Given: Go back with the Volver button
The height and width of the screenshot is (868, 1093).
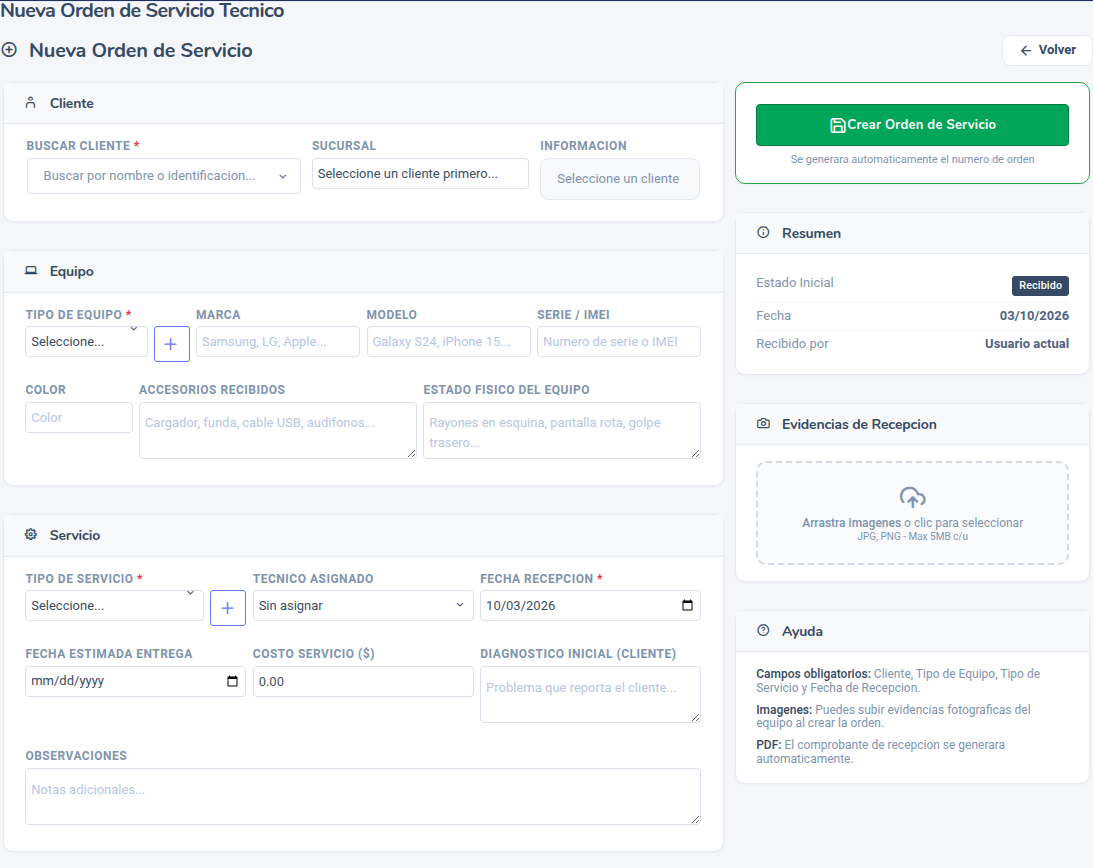Looking at the screenshot, I should pos(1047,50).
